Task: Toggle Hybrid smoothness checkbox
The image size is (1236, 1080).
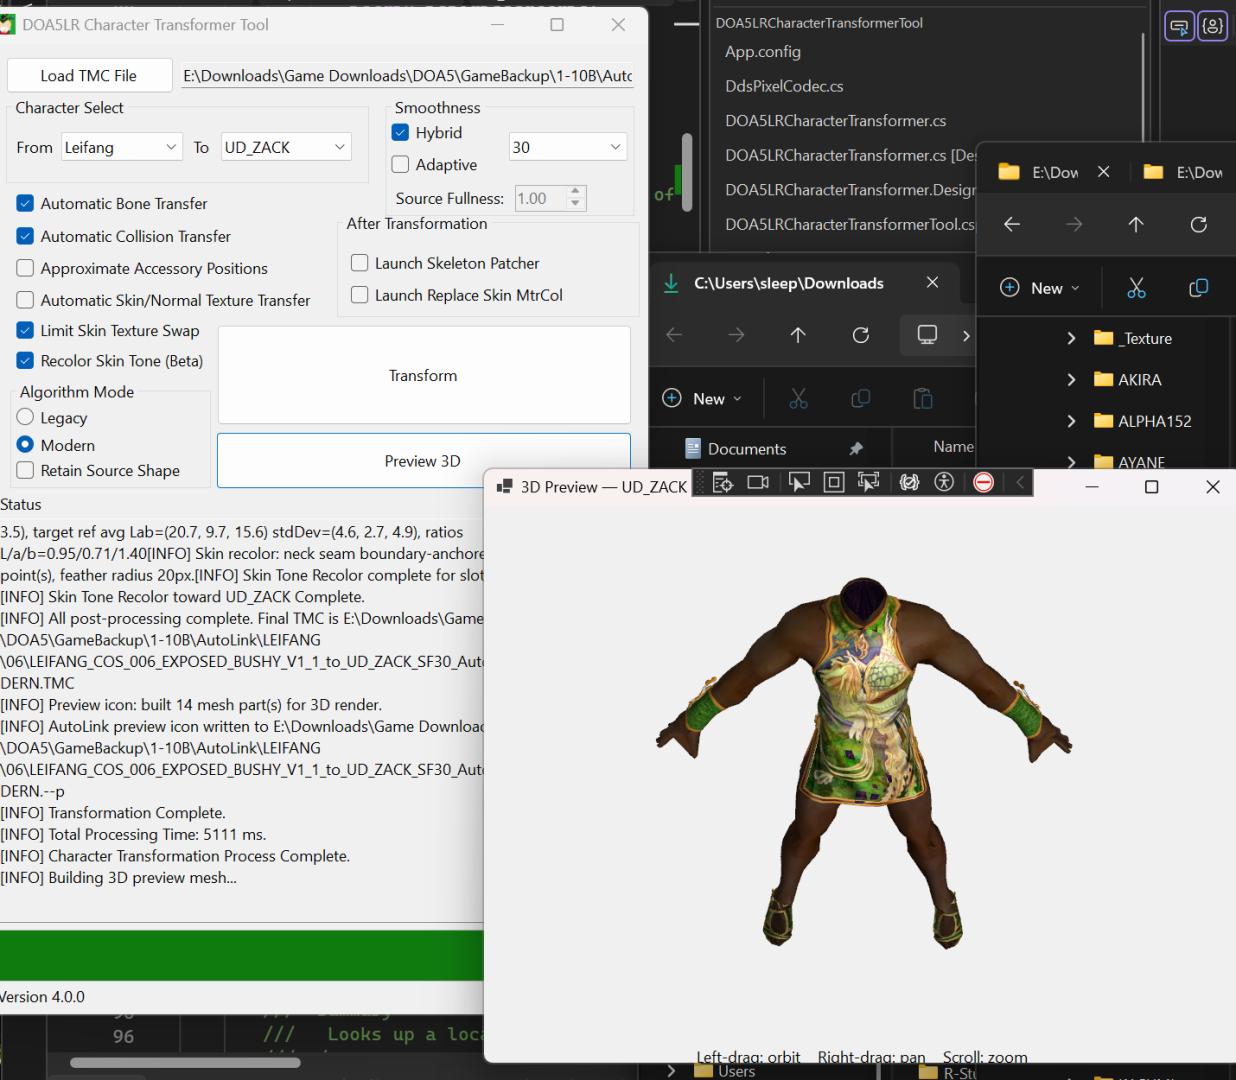Action: click(x=401, y=132)
